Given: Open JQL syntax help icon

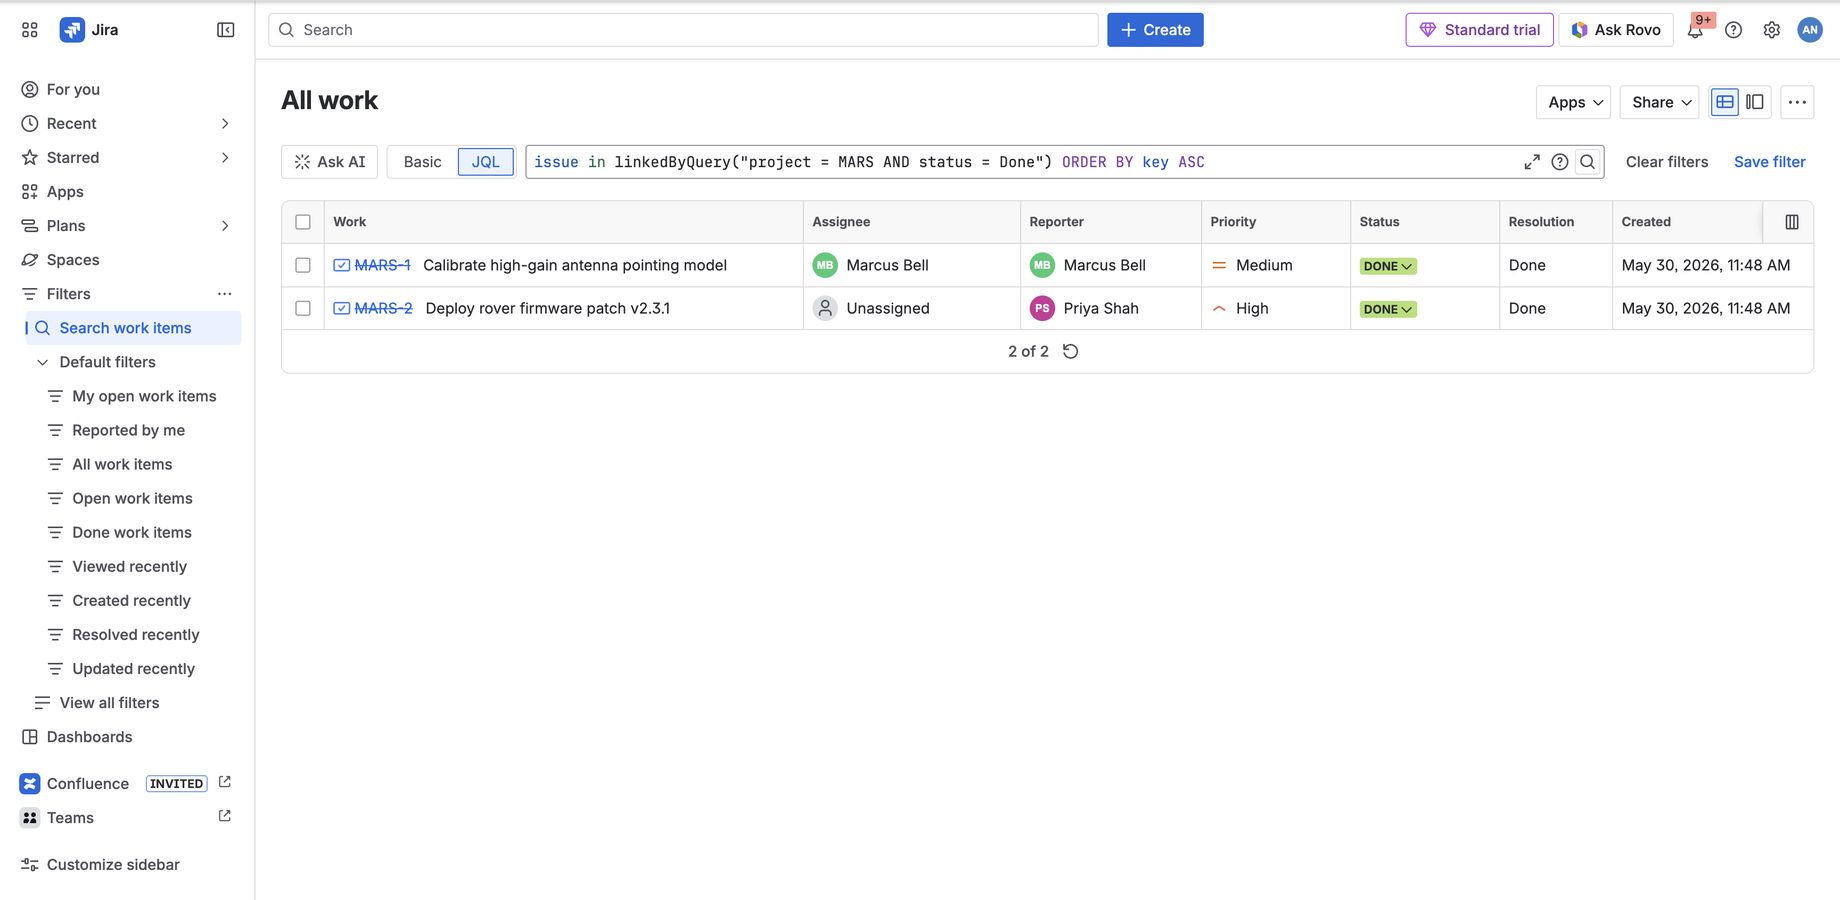Looking at the screenshot, I should coord(1560,162).
